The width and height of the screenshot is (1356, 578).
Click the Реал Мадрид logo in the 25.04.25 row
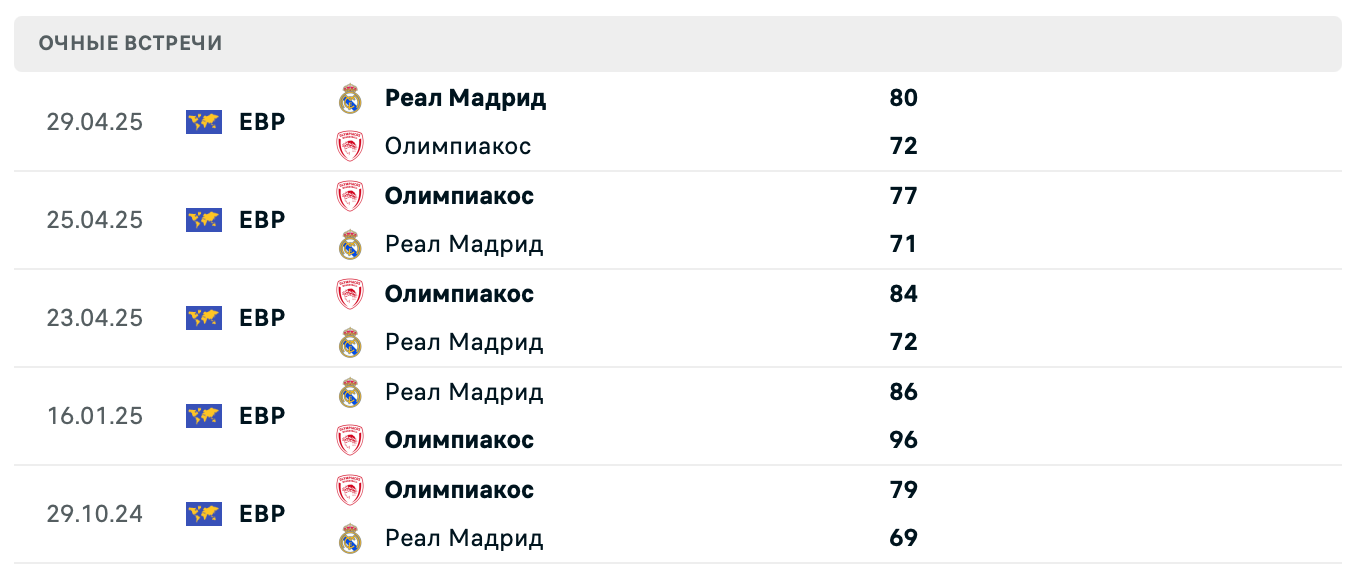pyautogui.click(x=352, y=244)
